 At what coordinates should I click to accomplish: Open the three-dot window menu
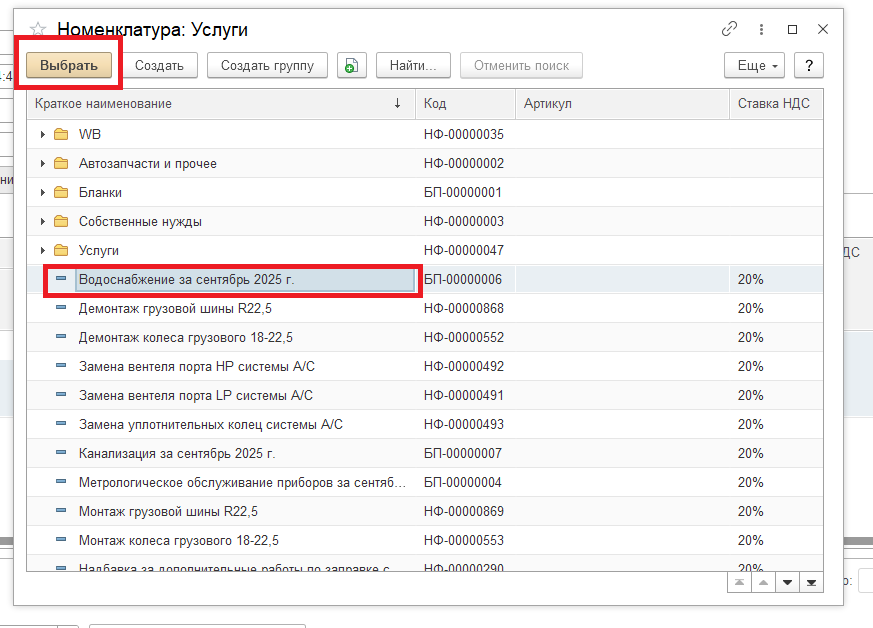tap(762, 29)
